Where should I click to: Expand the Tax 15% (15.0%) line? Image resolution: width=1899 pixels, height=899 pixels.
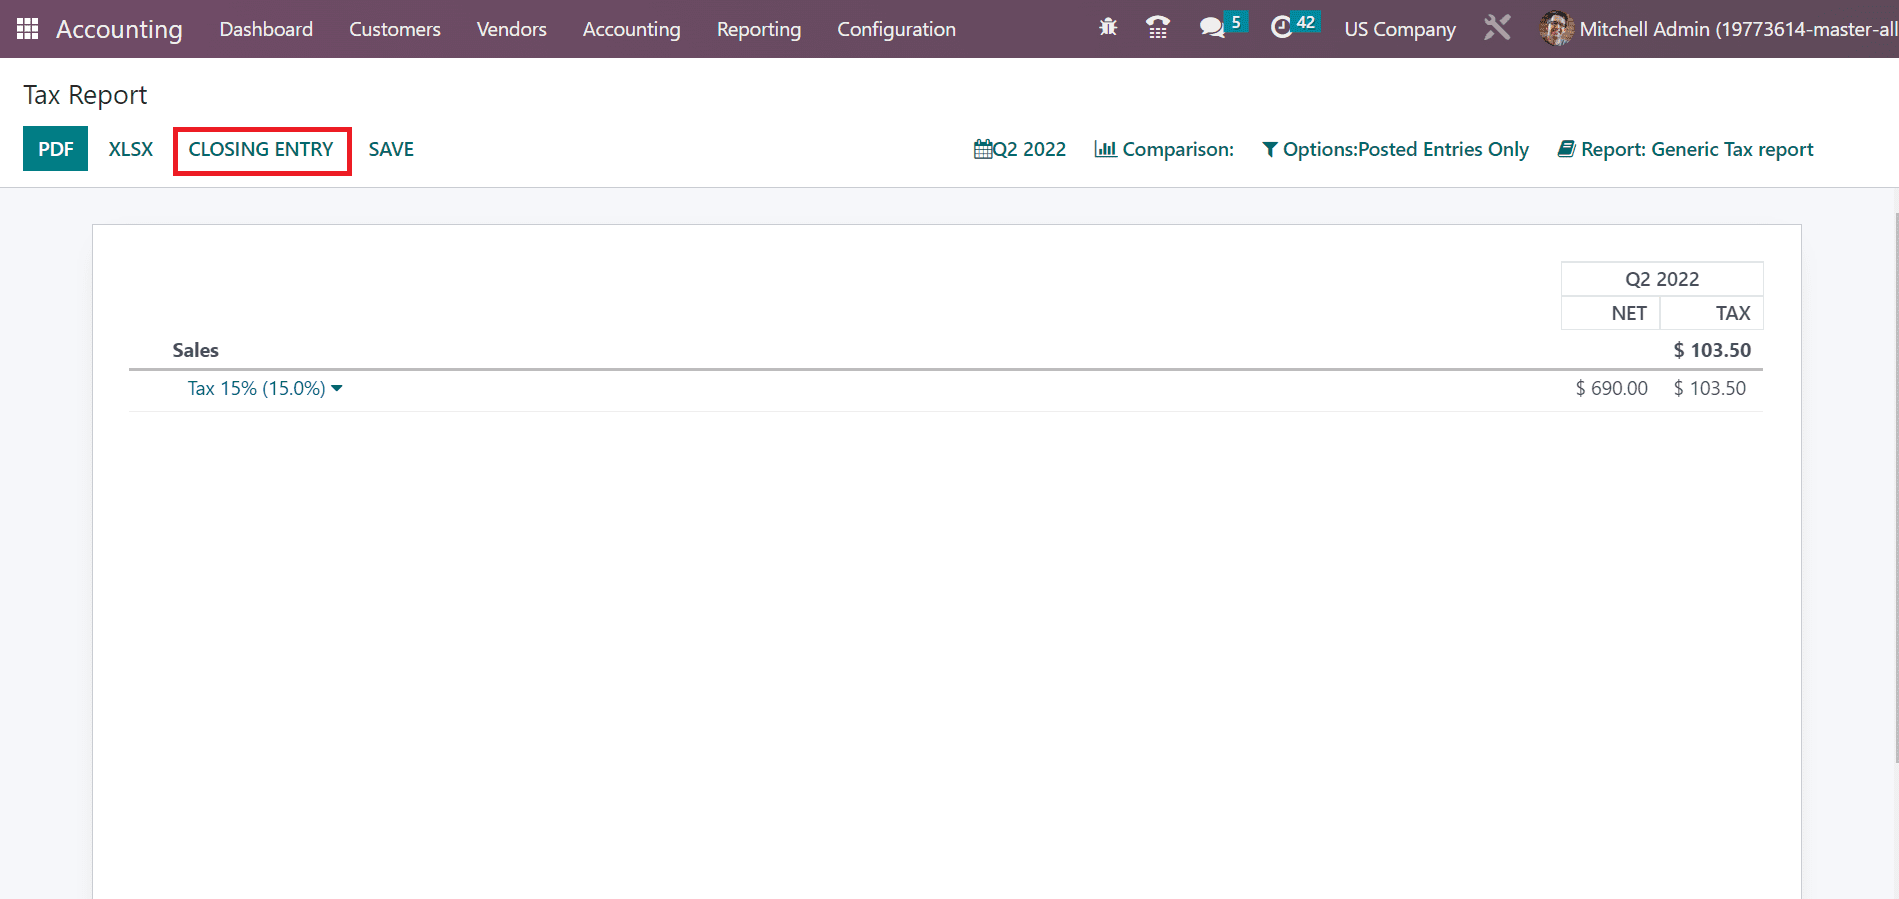pyautogui.click(x=265, y=388)
